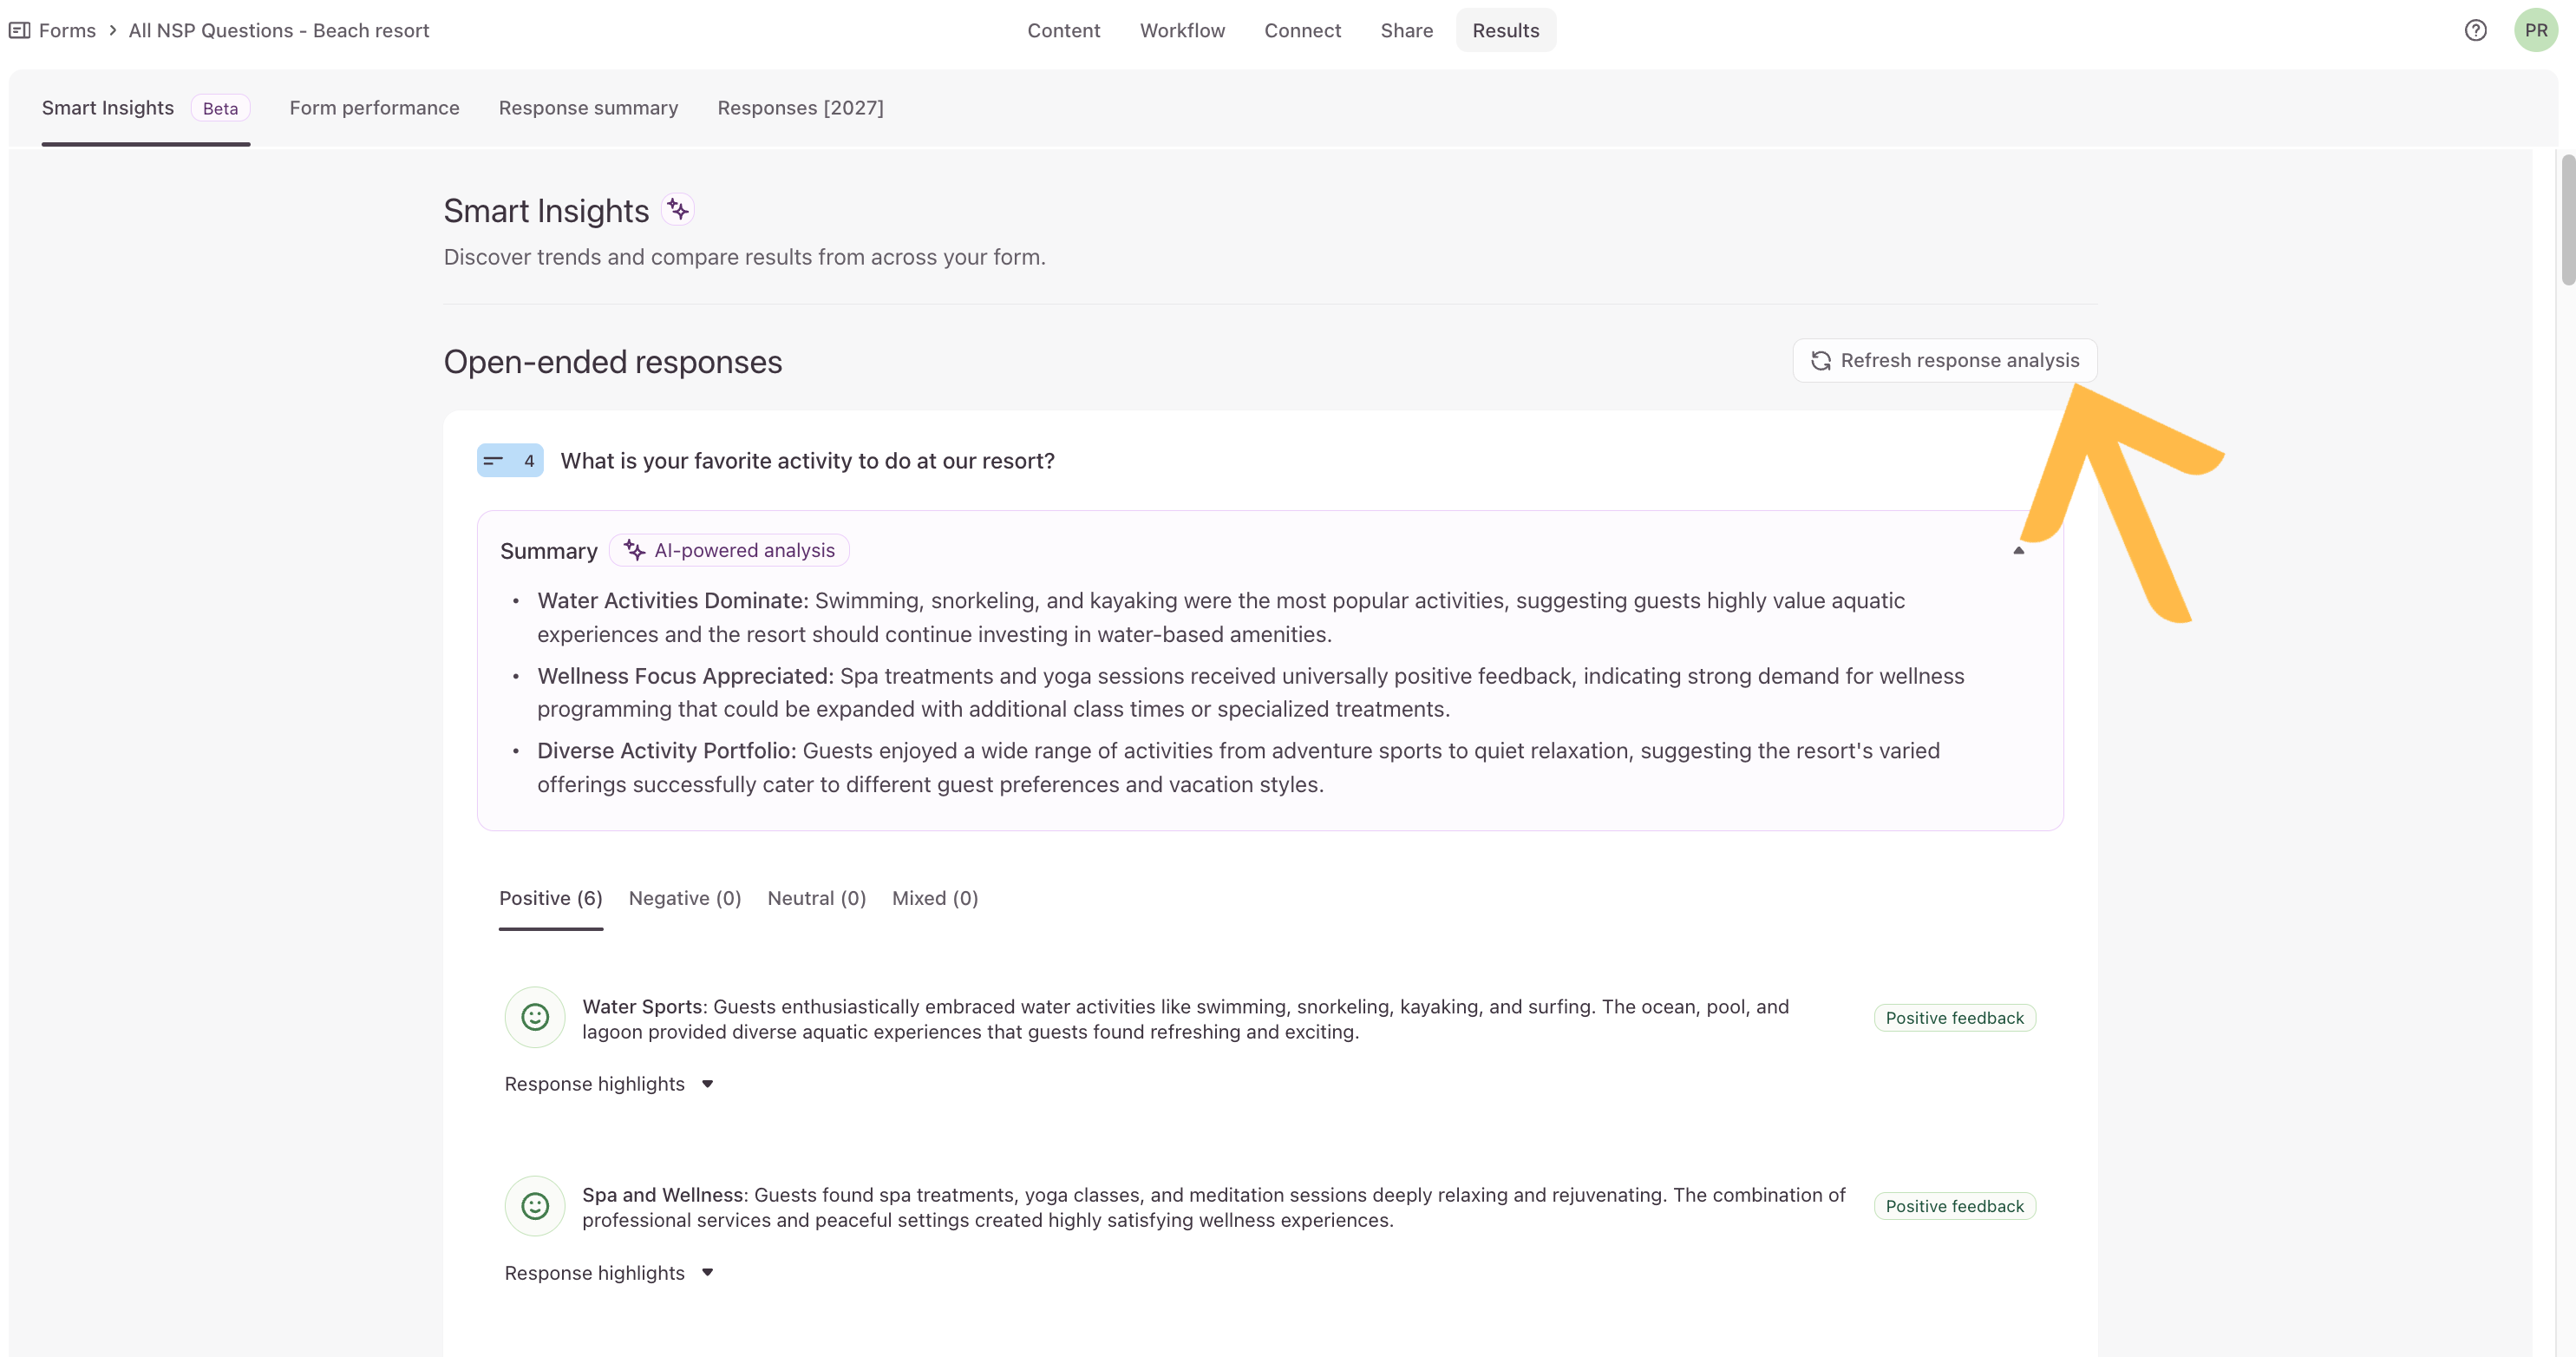This screenshot has height=1357, width=2576.
Task: Click the question 4 short-text type badge
Action: pos(510,461)
